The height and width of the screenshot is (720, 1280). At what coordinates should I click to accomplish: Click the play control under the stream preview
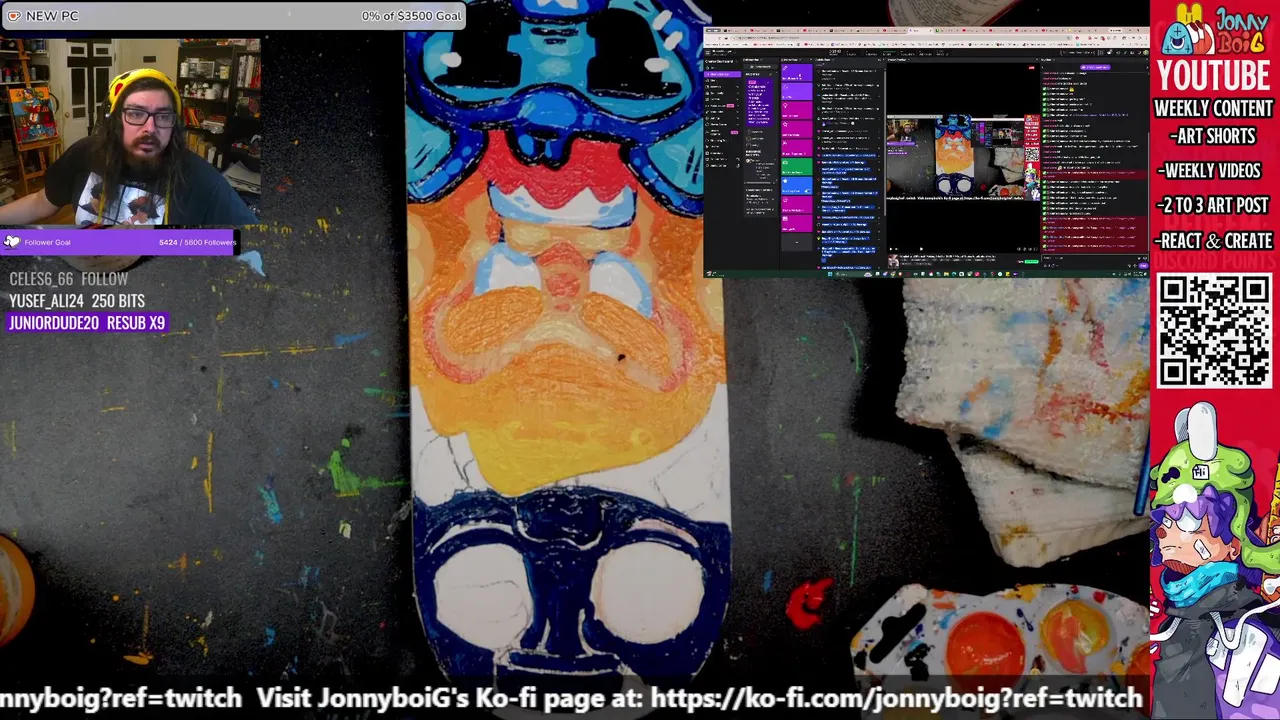[x=891, y=249]
